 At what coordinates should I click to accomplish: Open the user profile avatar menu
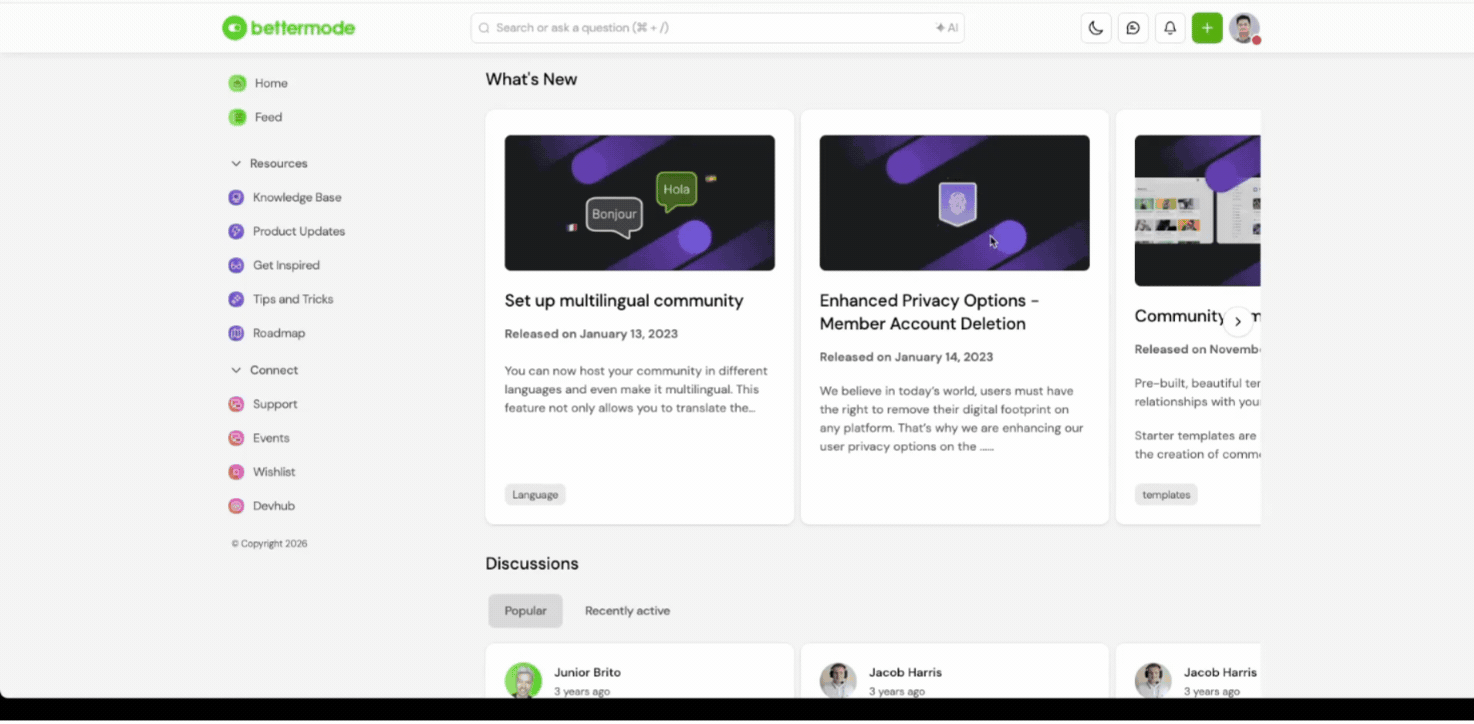coord(1244,28)
